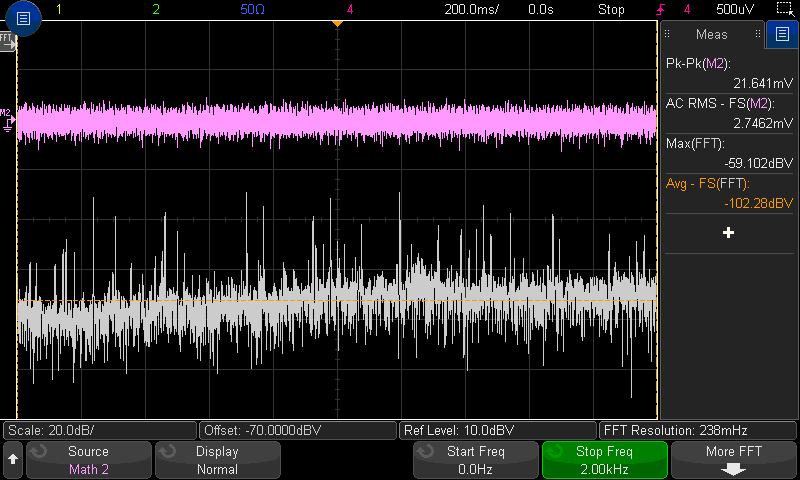Tap the Scale 20.0dB/ field
Viewport: 800px width, 480px height.
click(100, 431)
